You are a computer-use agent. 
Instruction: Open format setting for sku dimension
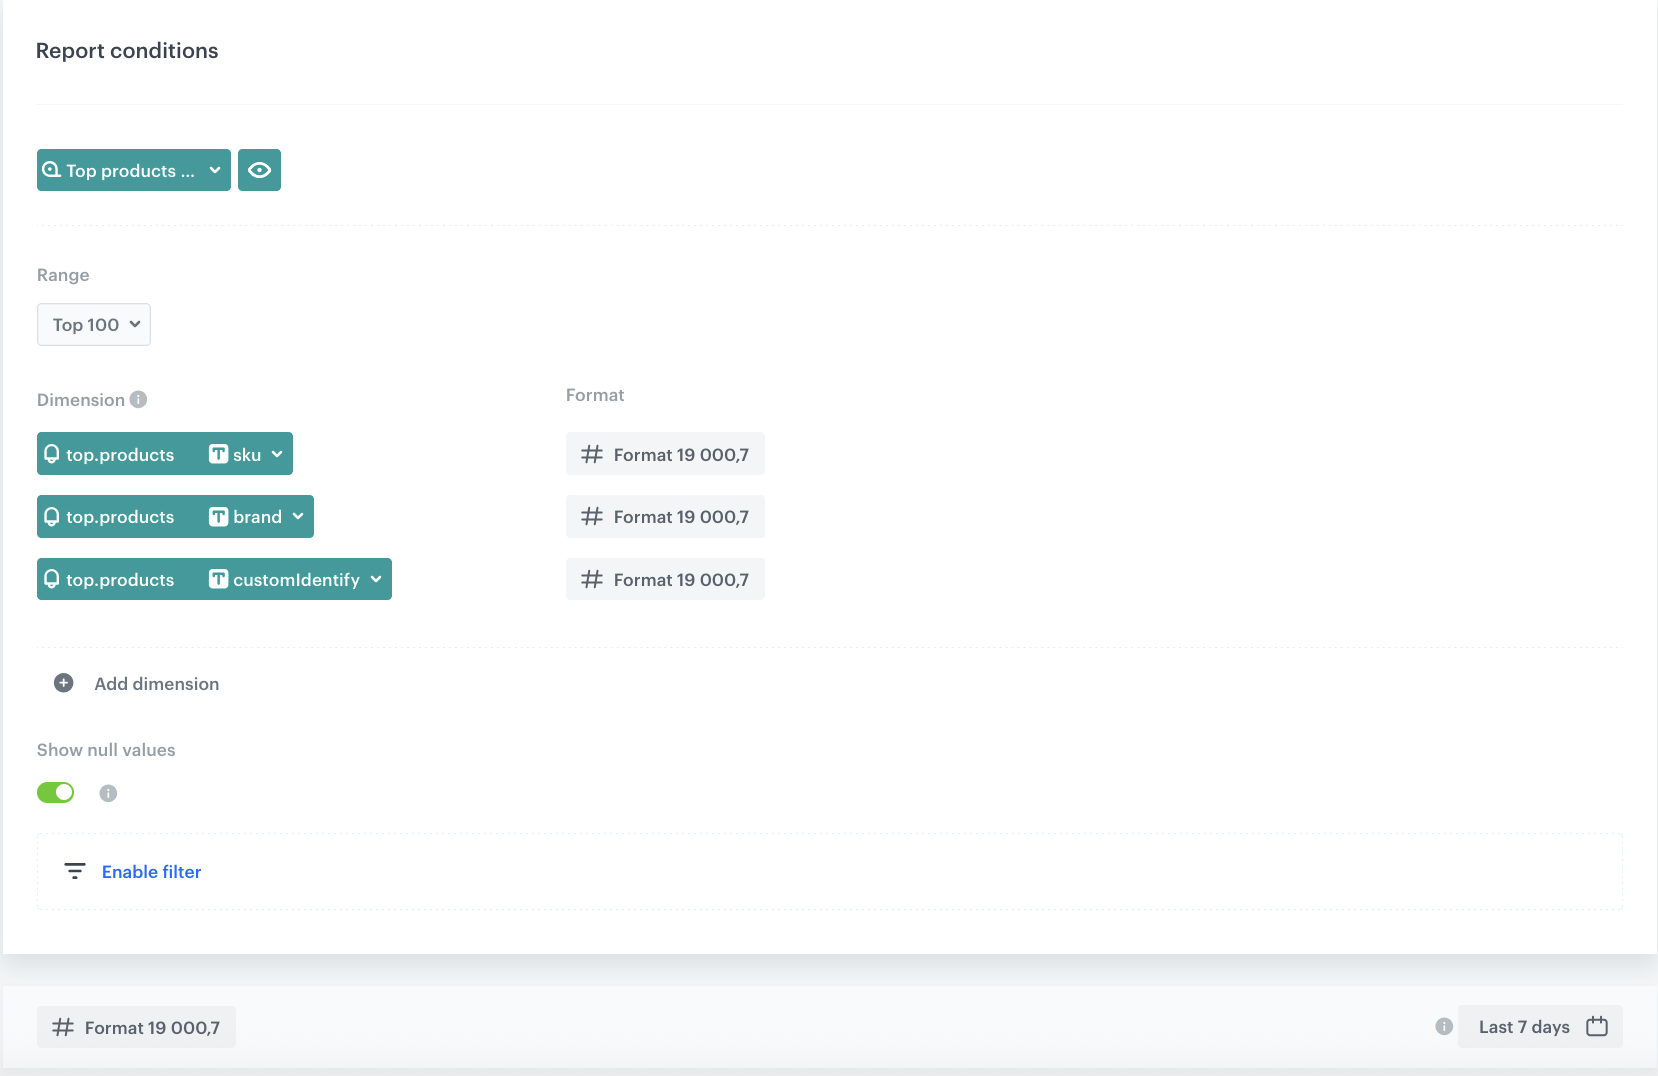(665, 454)
